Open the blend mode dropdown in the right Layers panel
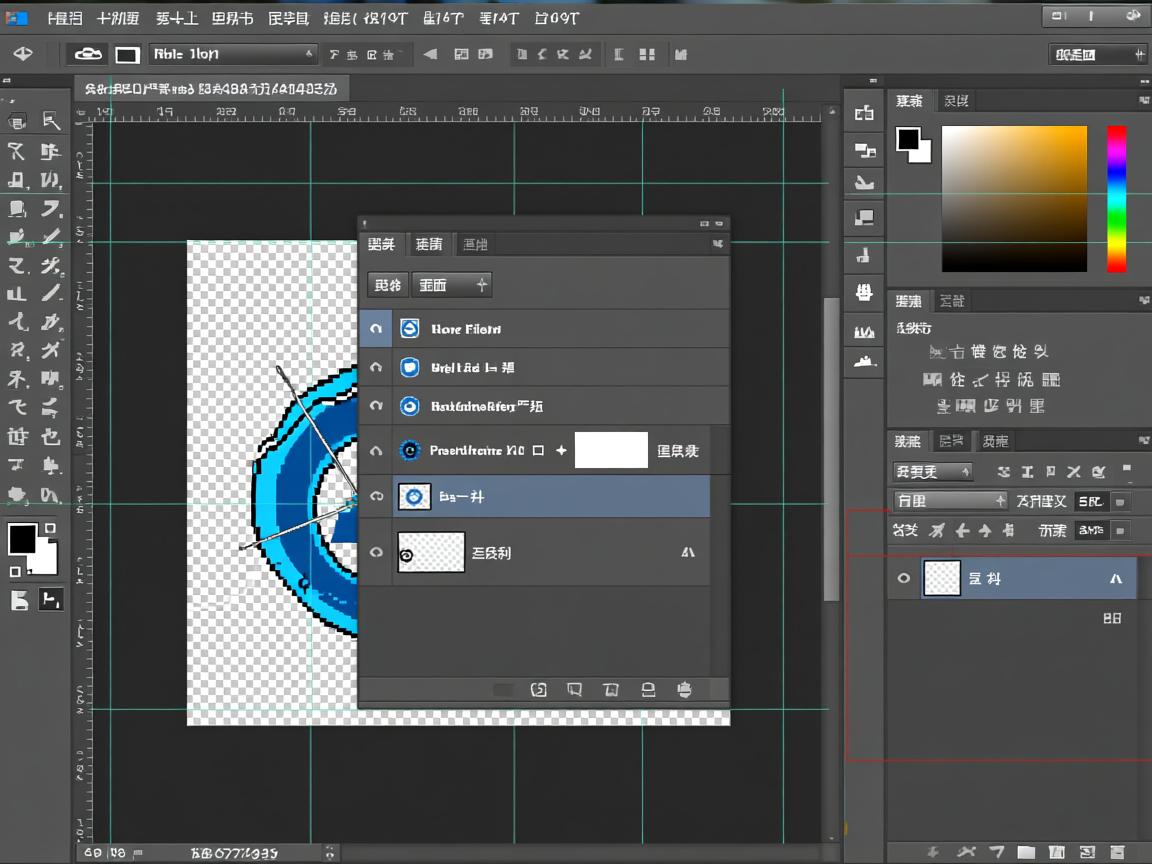Viewport: 1152px width, 864px height. (x=949, y=501)
